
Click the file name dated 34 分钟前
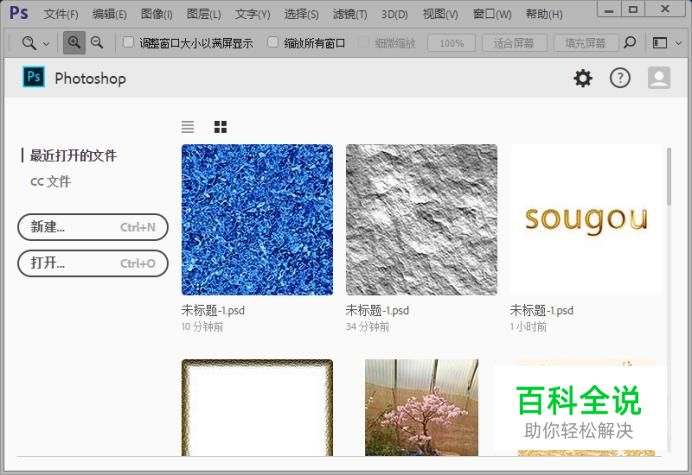coord(377,310)
